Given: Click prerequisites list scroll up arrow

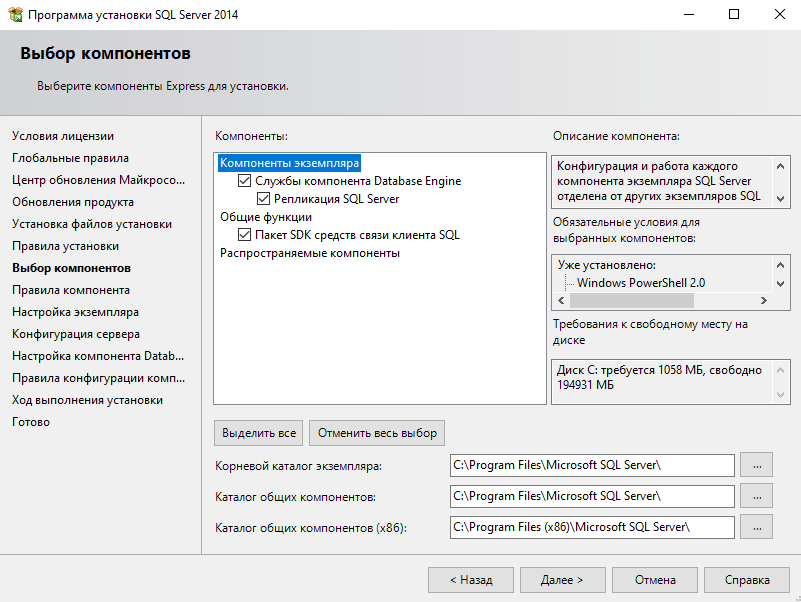Looking at the screenshot, I should pos(780,265).
